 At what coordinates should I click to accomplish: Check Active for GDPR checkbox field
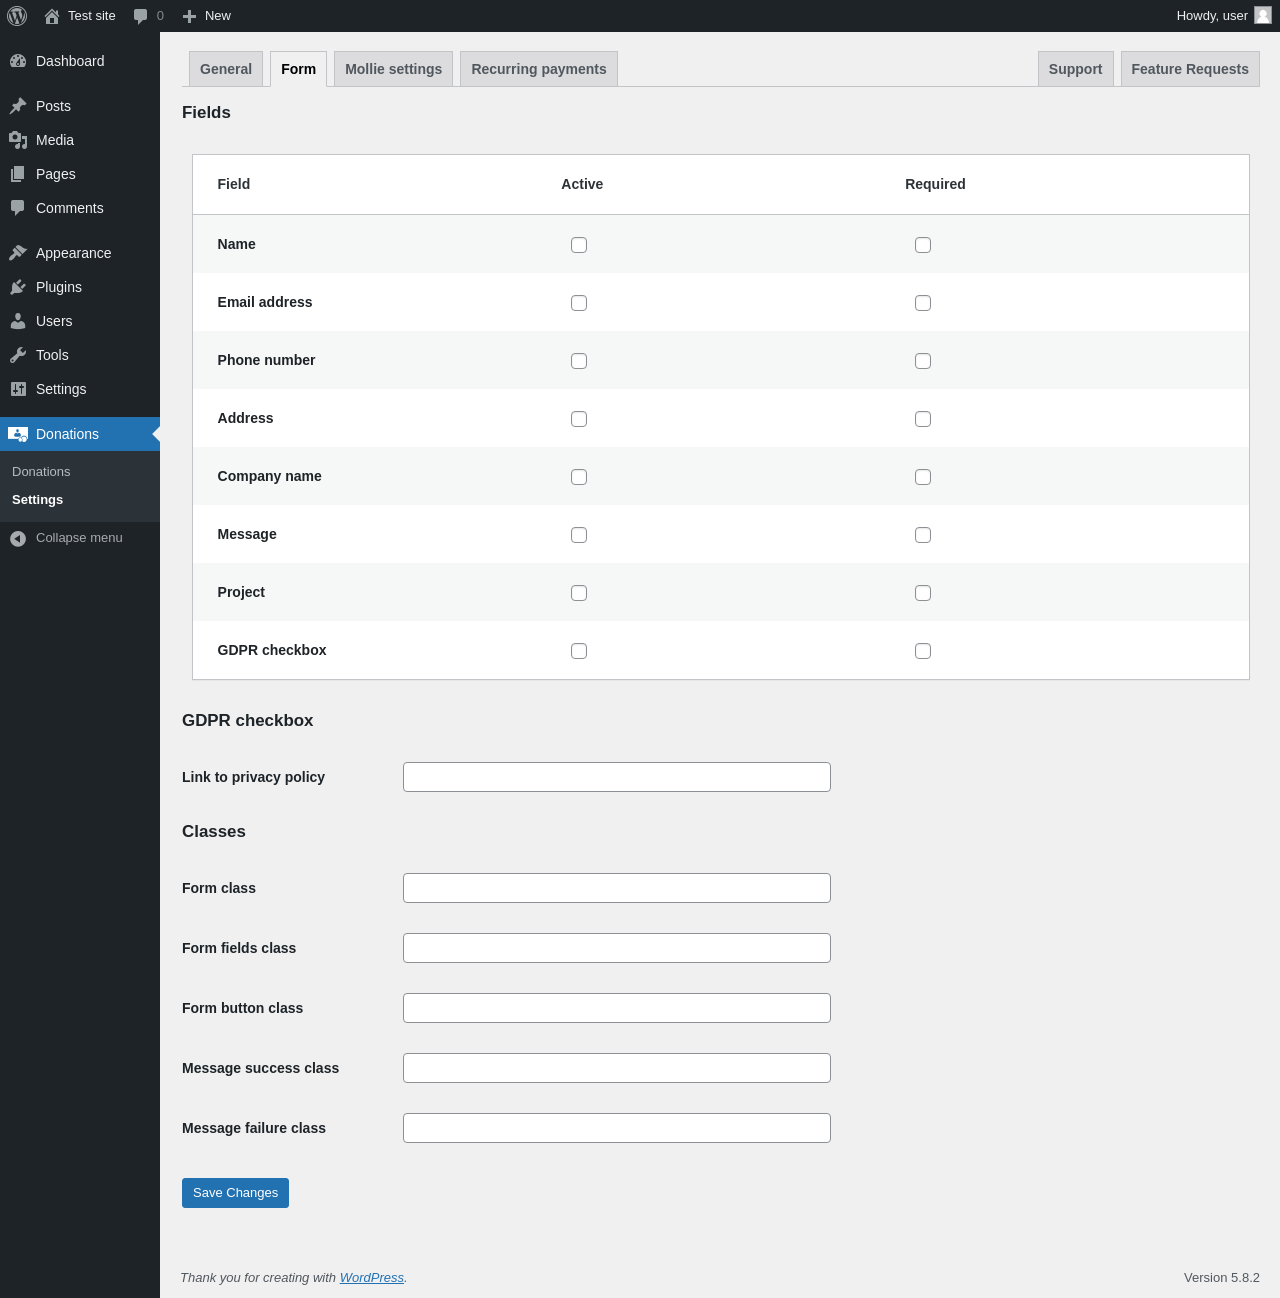coord(579,651)
